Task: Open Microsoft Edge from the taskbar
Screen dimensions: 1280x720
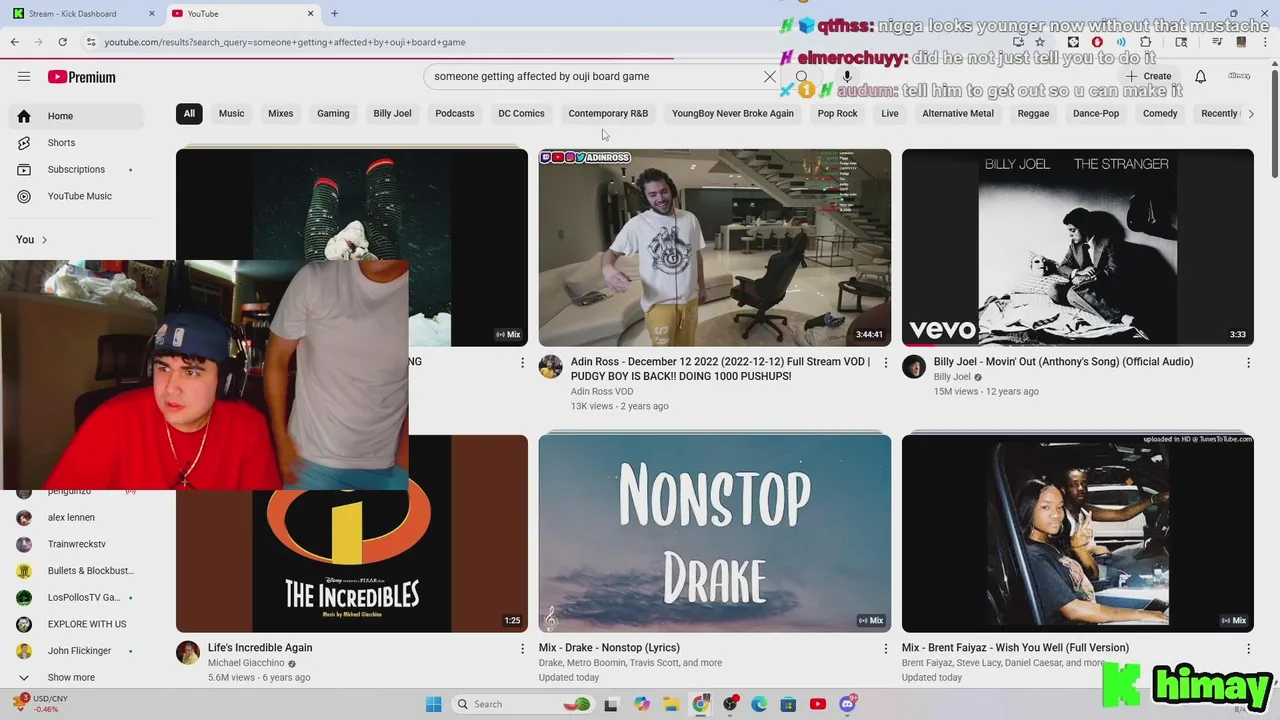Action: [x=759, y=704]
